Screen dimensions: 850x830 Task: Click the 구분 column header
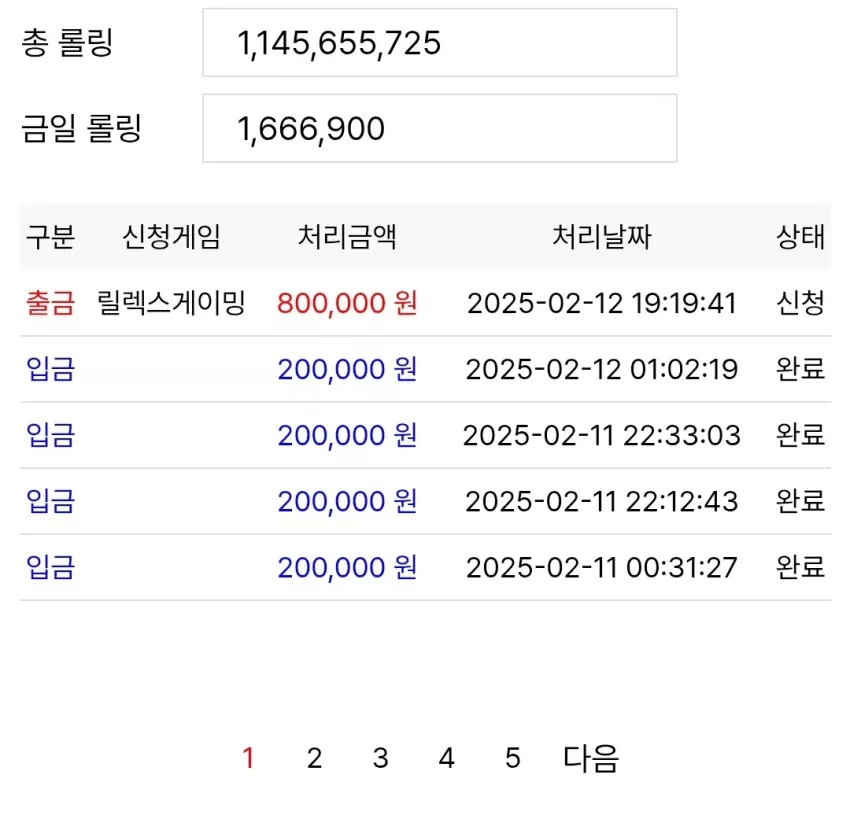pyautogui.click(x=50, y=237)
